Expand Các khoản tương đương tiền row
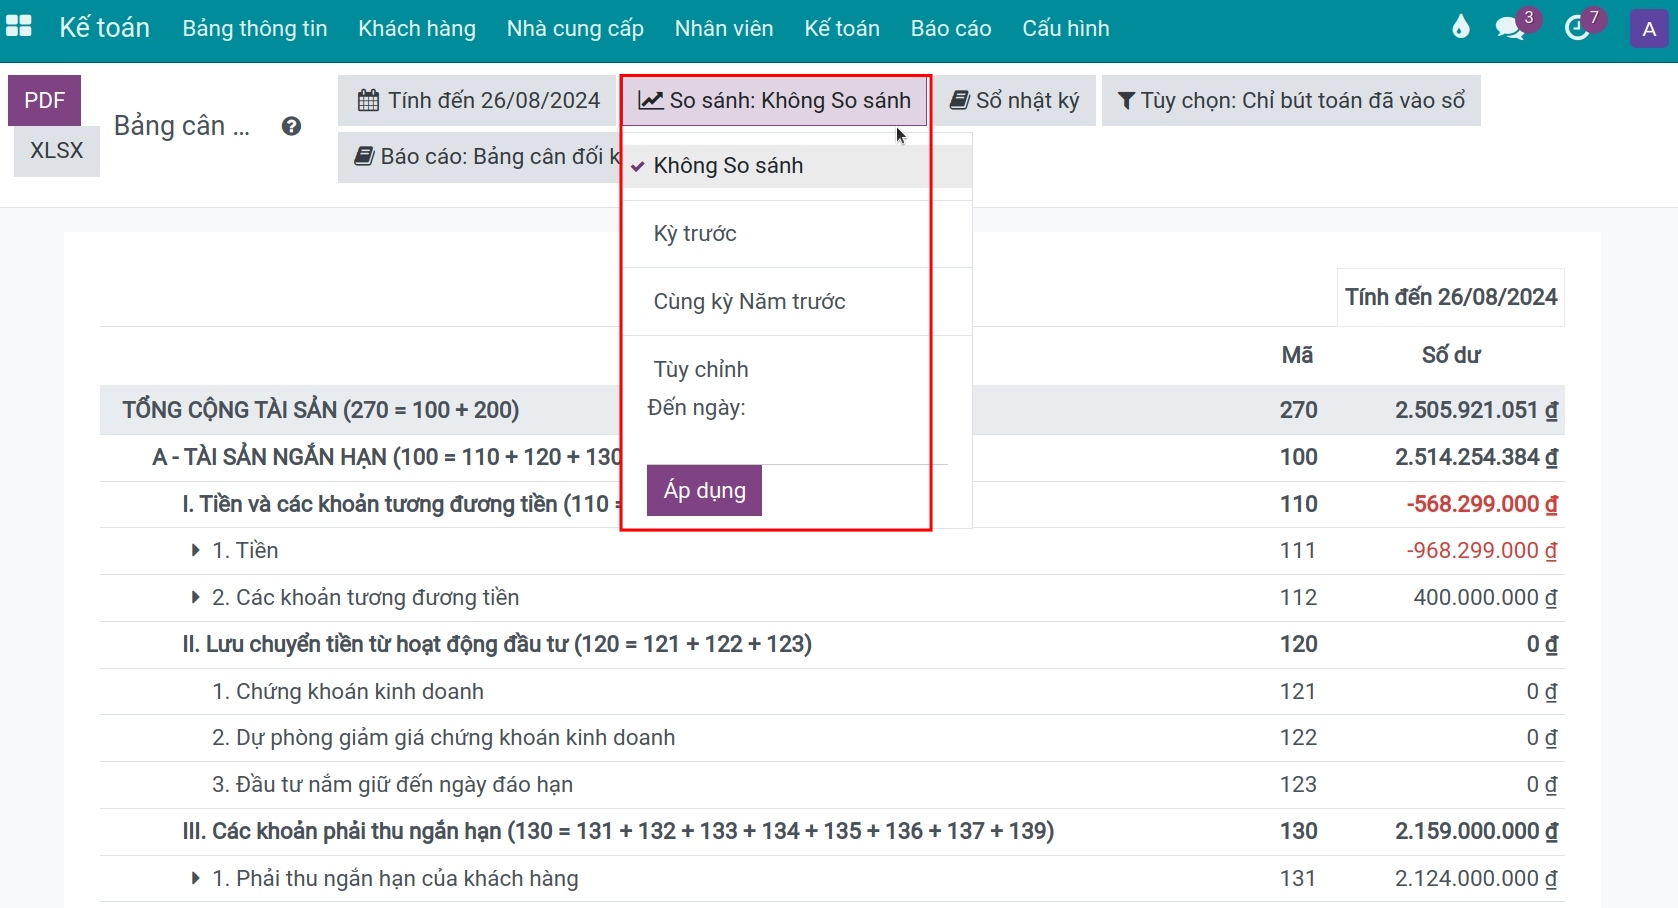The image size is (1678, 908). click(196, 597)
